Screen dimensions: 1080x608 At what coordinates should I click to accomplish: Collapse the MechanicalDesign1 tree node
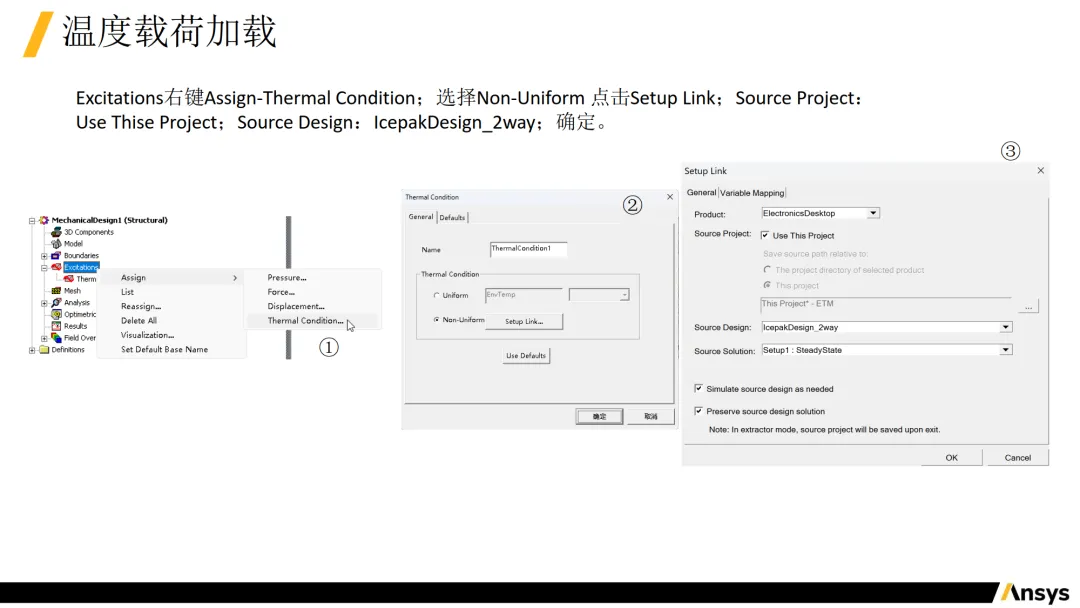pyautogui.click(x=32, y=220)
